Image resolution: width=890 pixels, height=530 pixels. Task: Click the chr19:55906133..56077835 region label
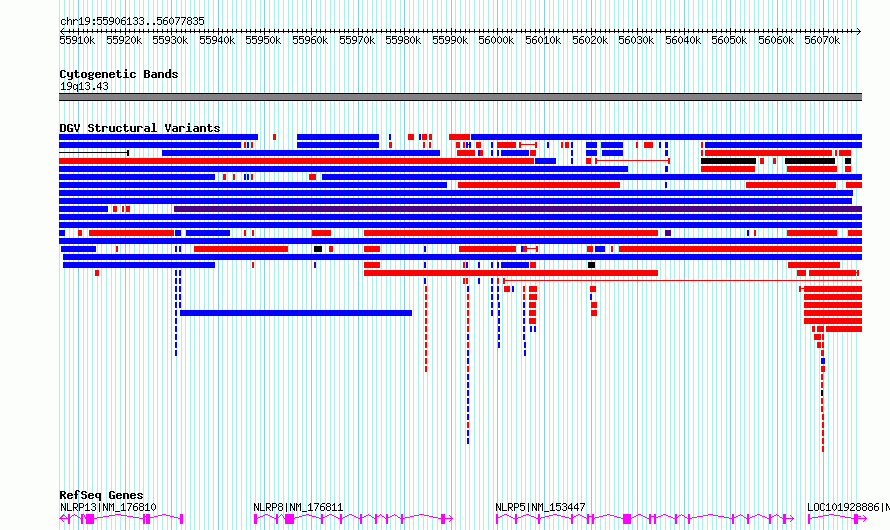132,21
